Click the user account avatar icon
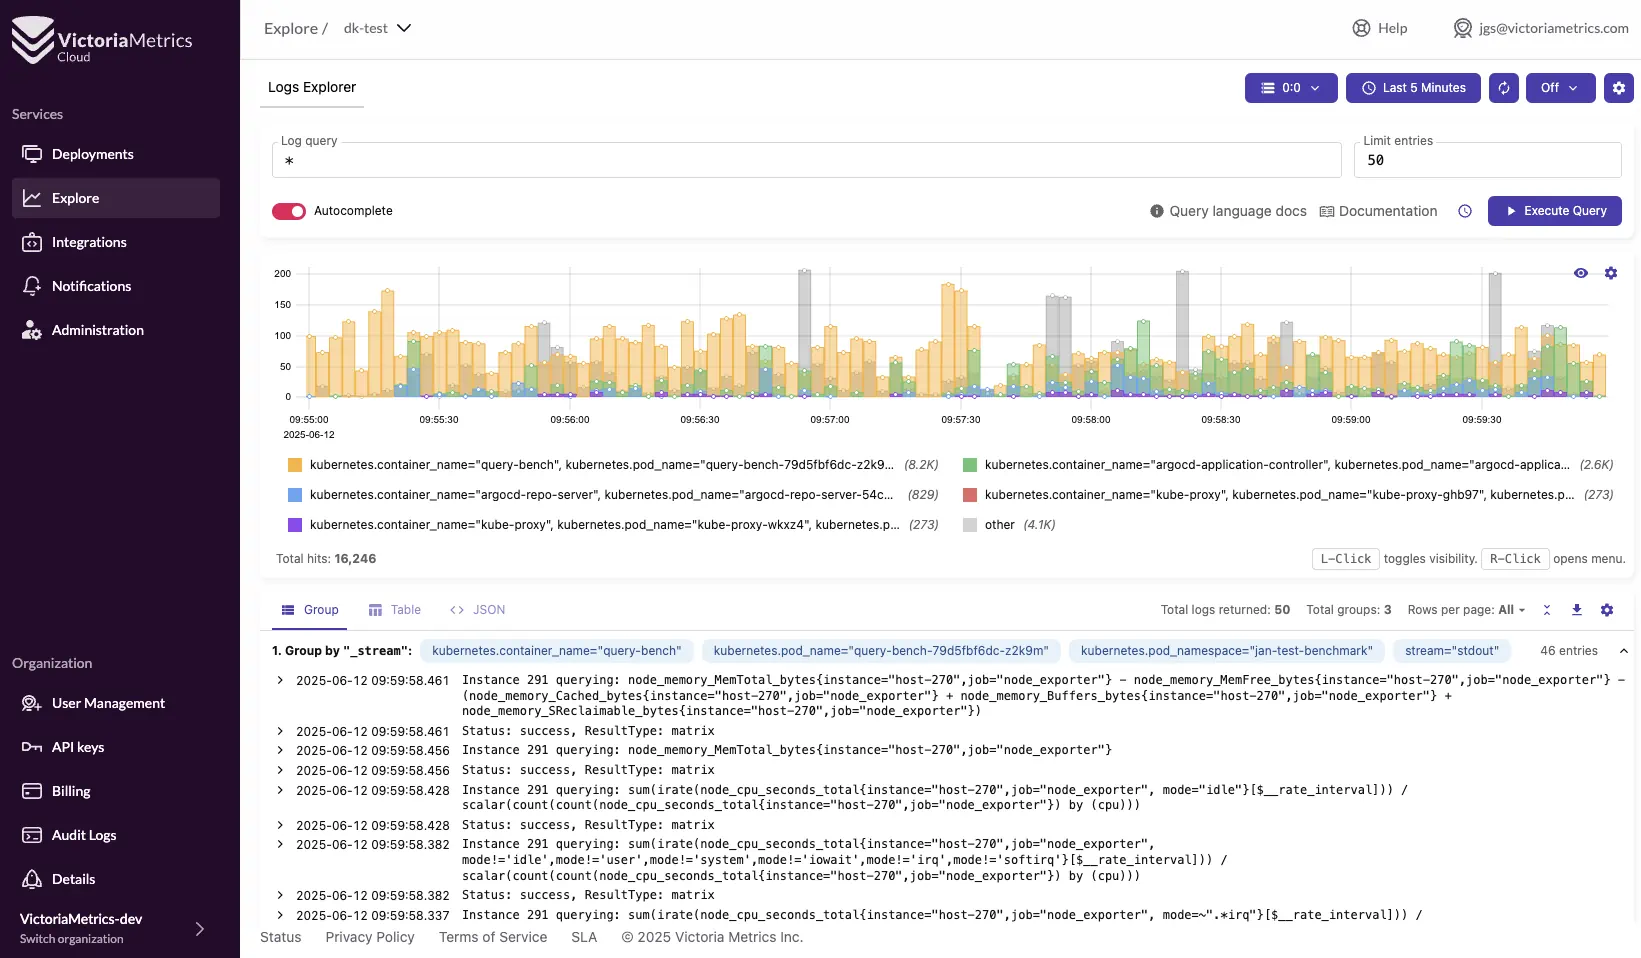The height and width of the screenshot is (958, 1641). coord(1463,28)
